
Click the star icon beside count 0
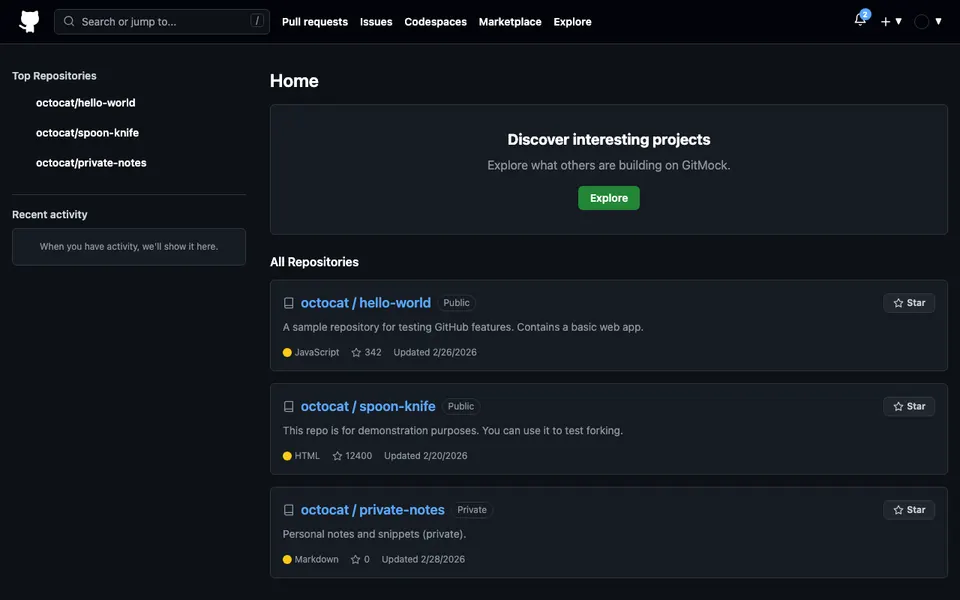(355, 559)
